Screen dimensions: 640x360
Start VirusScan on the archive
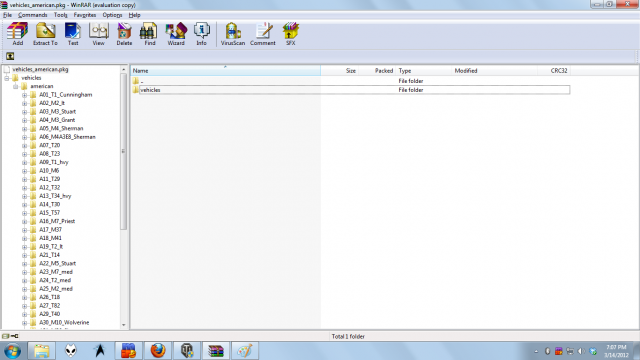pyautogui.click(x=233, y=34)
